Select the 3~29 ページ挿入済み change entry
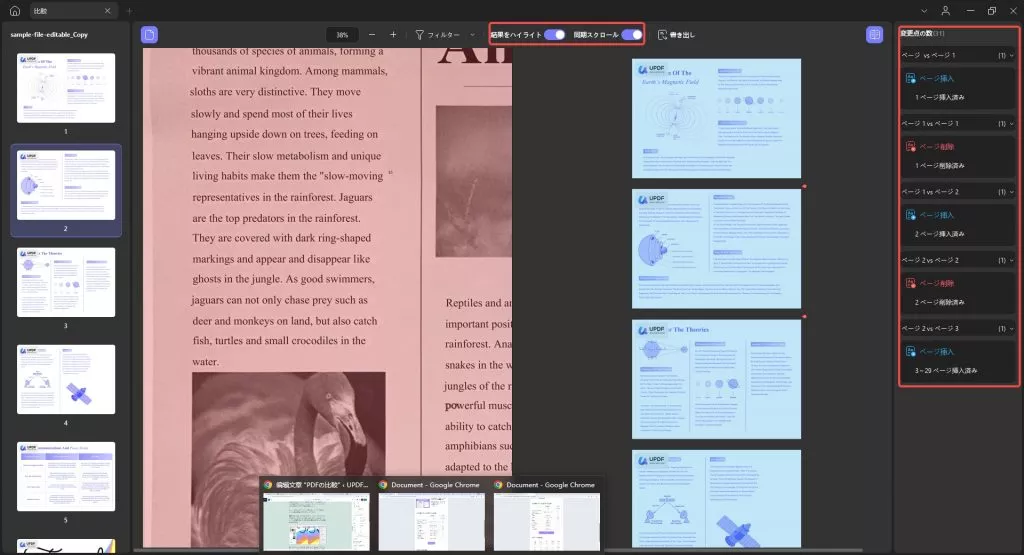Viewport: 1024px width, 555px height. point(946,370)
